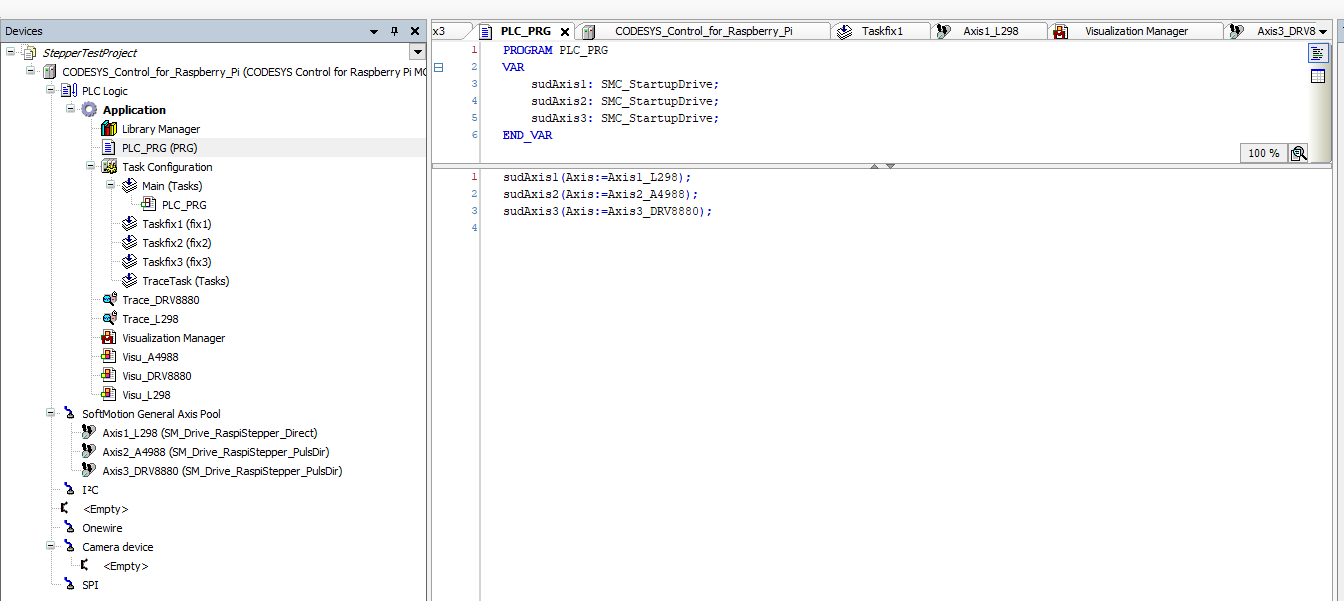Select PLC_PRG (PRG) in device tree
The height and width of the screenshot is (601, 1344).
pos(159,148)
